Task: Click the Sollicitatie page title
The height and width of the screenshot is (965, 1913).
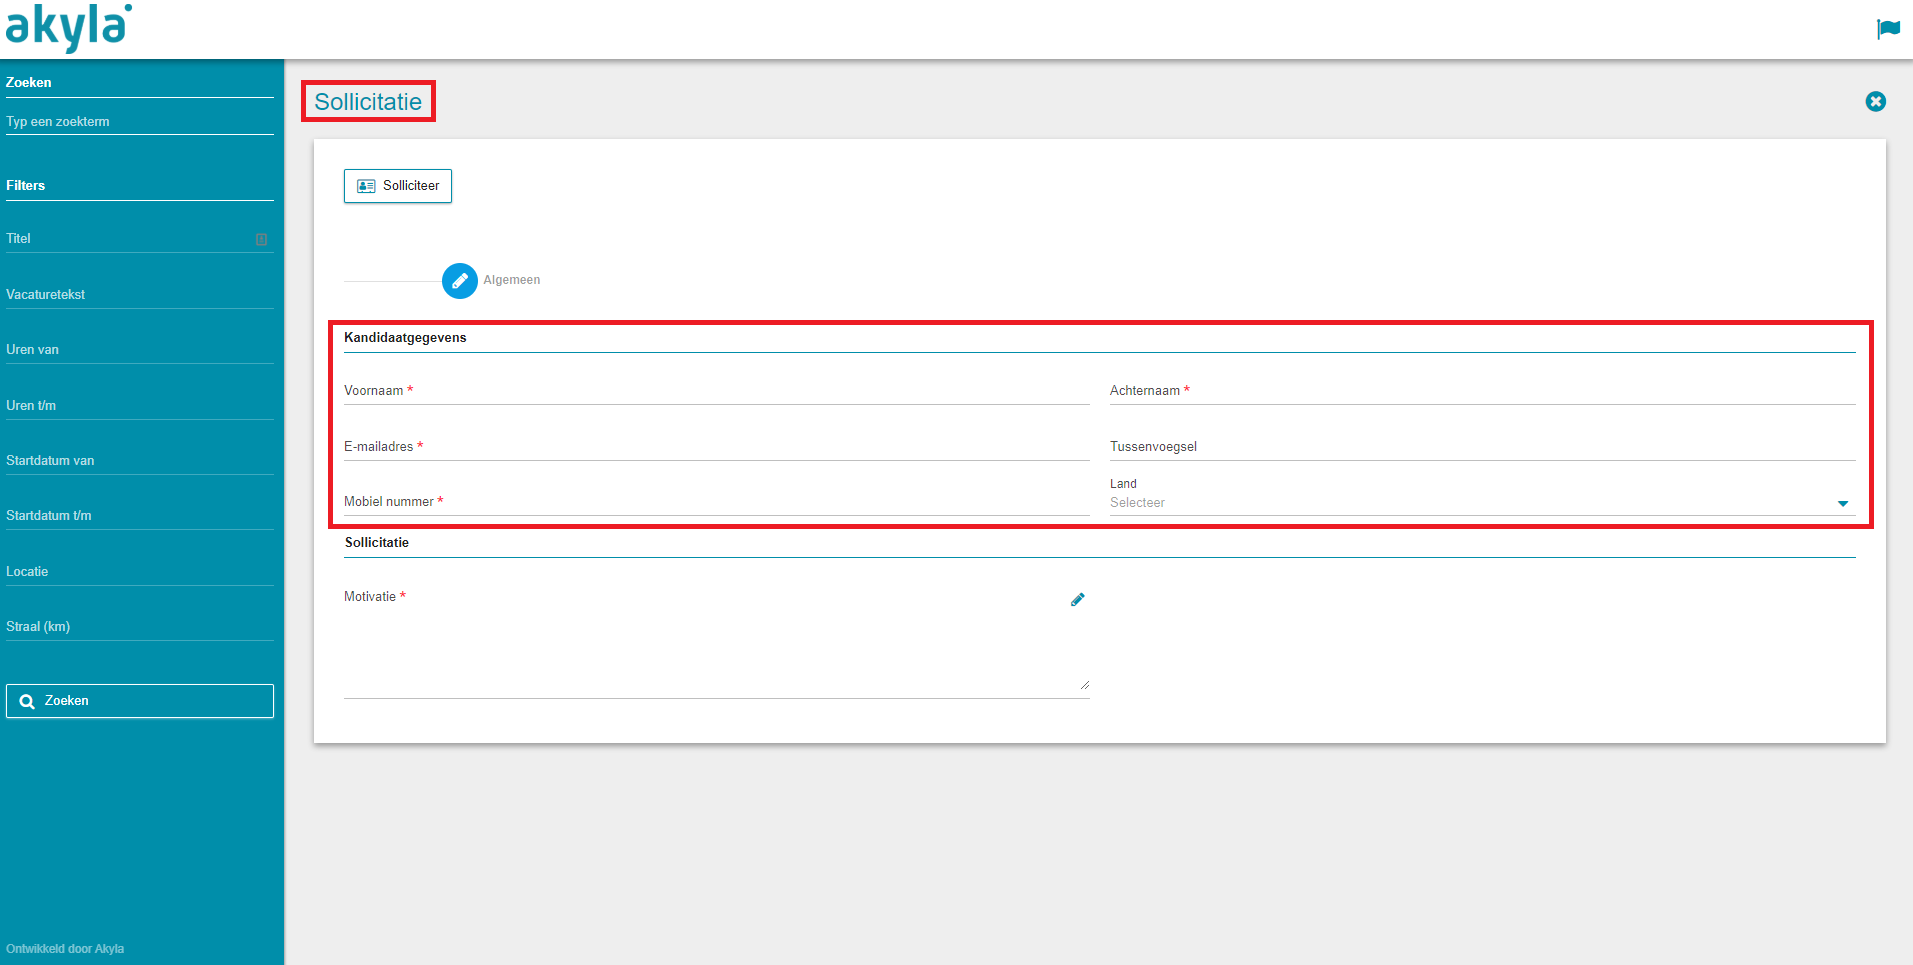Action: coord(368,102)
